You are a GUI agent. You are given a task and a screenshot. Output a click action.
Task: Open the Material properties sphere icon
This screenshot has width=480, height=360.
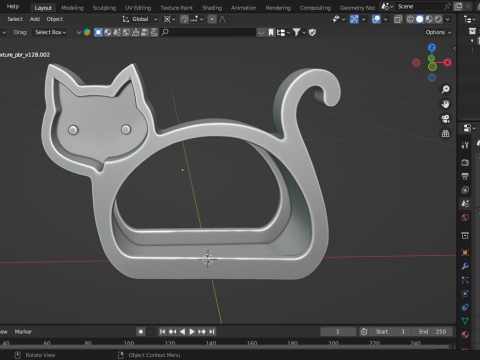click(x=465, y=335)
